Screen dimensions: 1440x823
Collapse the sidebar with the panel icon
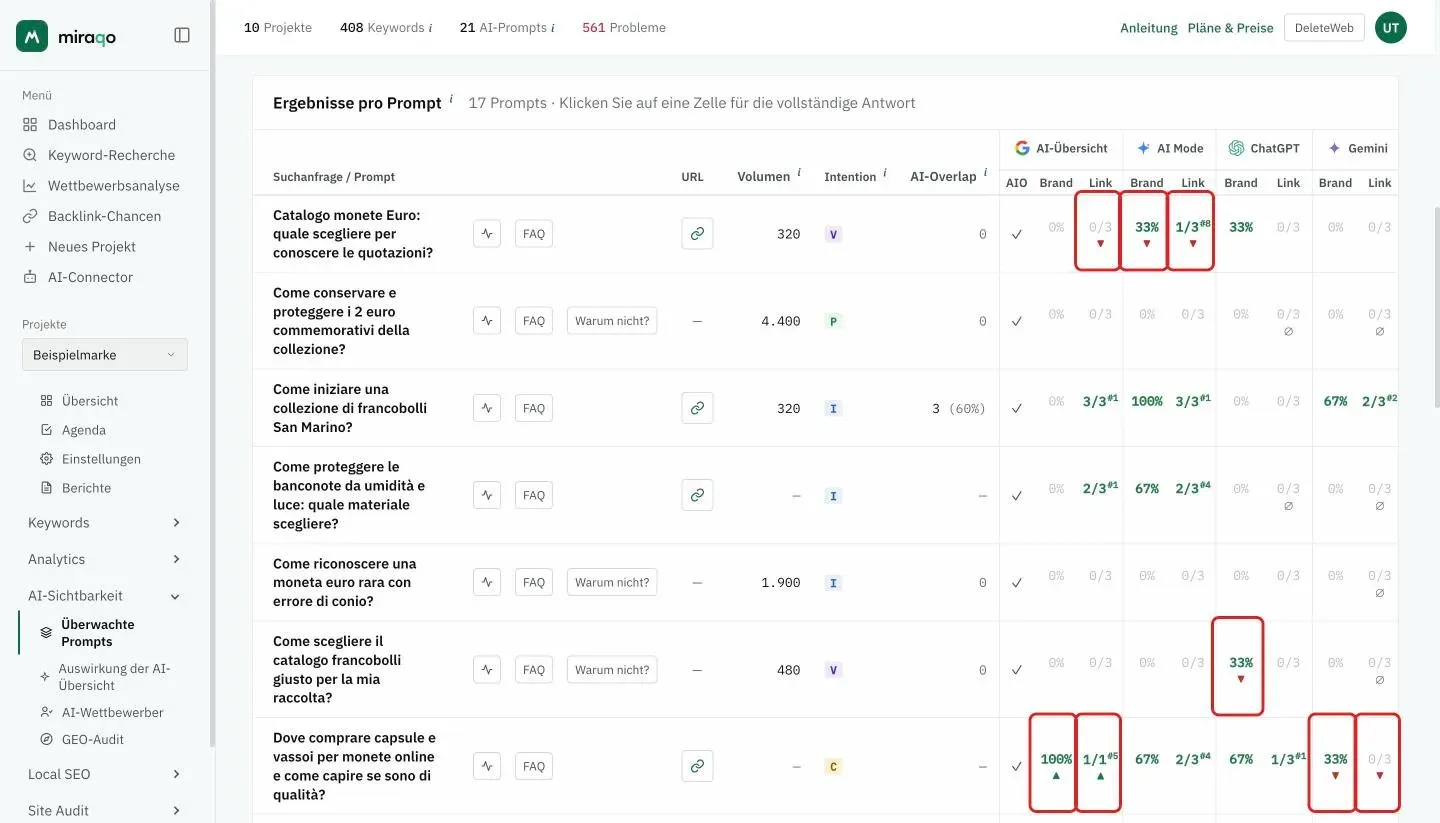tap(182, 35)
